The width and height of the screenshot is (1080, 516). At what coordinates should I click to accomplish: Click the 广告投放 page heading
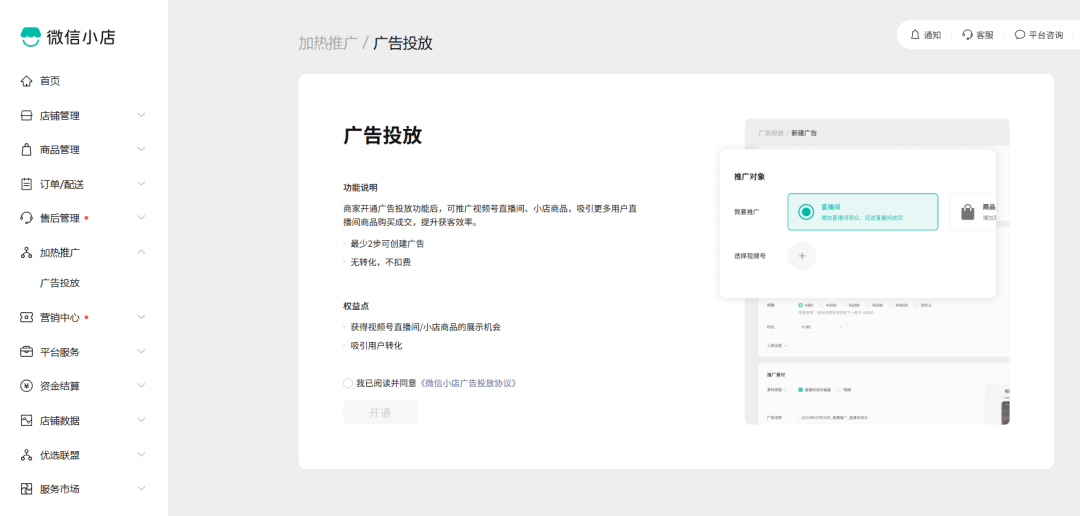coord(382,135)
